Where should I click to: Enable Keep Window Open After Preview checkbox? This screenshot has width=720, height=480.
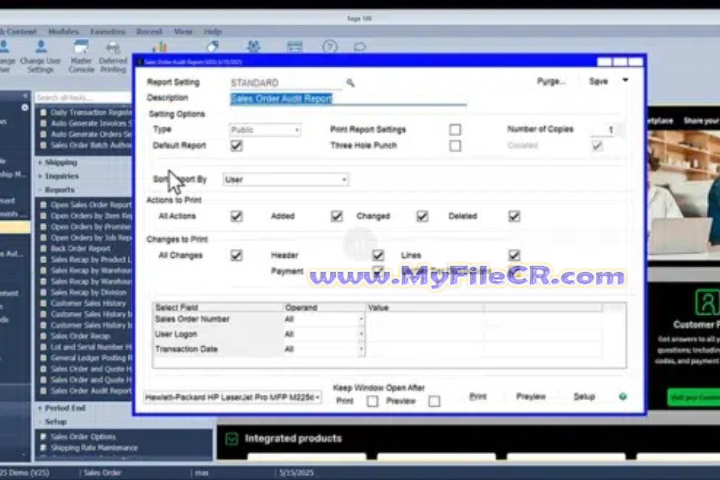[434, 401]
